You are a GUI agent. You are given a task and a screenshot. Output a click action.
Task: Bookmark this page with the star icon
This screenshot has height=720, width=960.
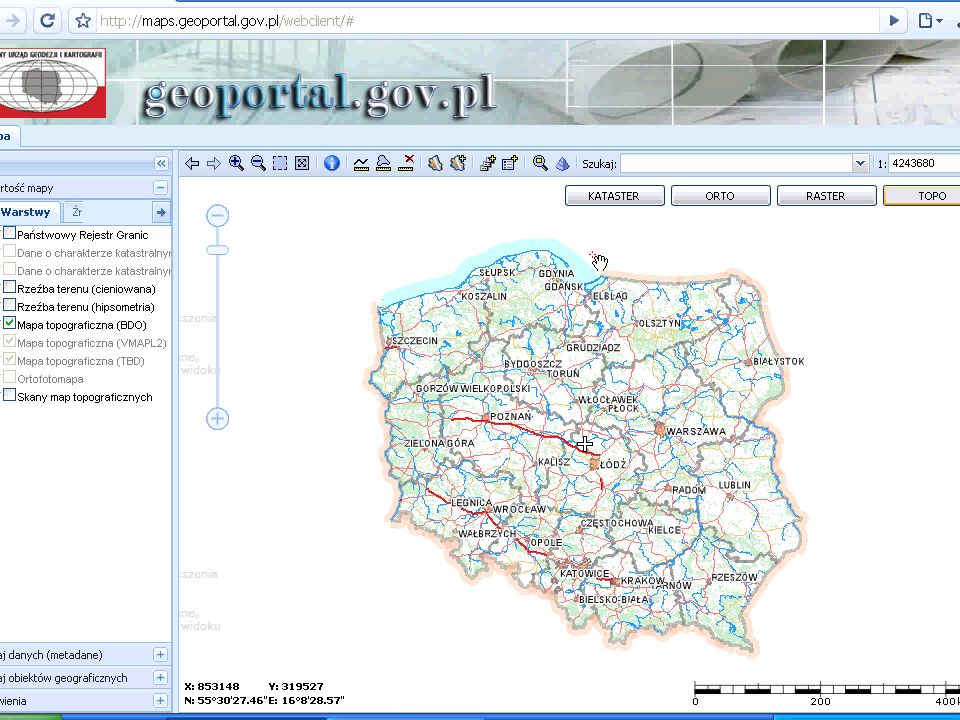pyautogui.click(x=83, y=21)
